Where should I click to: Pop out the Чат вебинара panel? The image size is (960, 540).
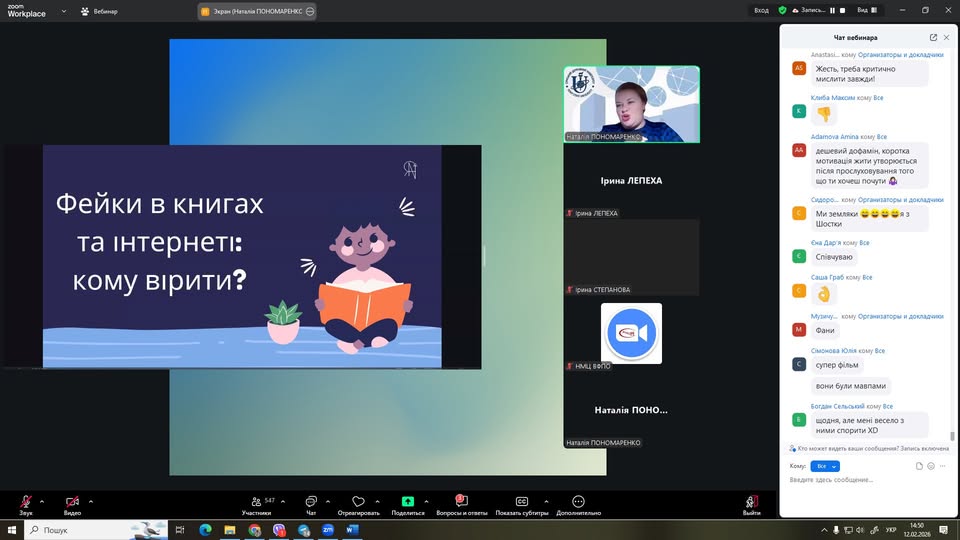click(933, 37)
